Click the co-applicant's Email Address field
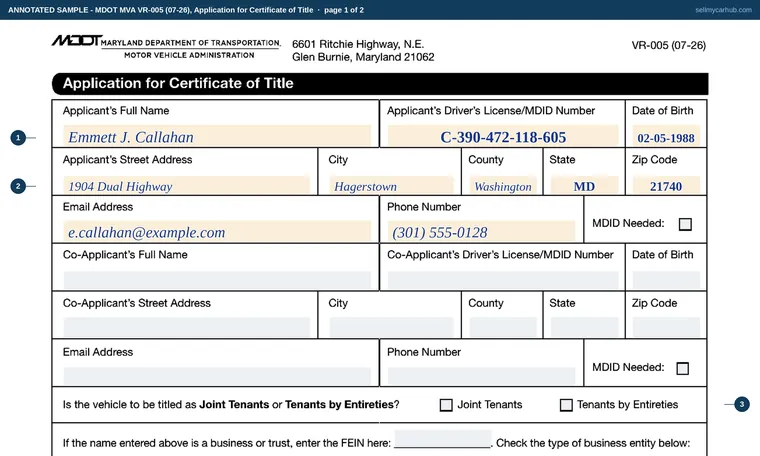Viewport: 760px width, 456px height. coord(217,376)
